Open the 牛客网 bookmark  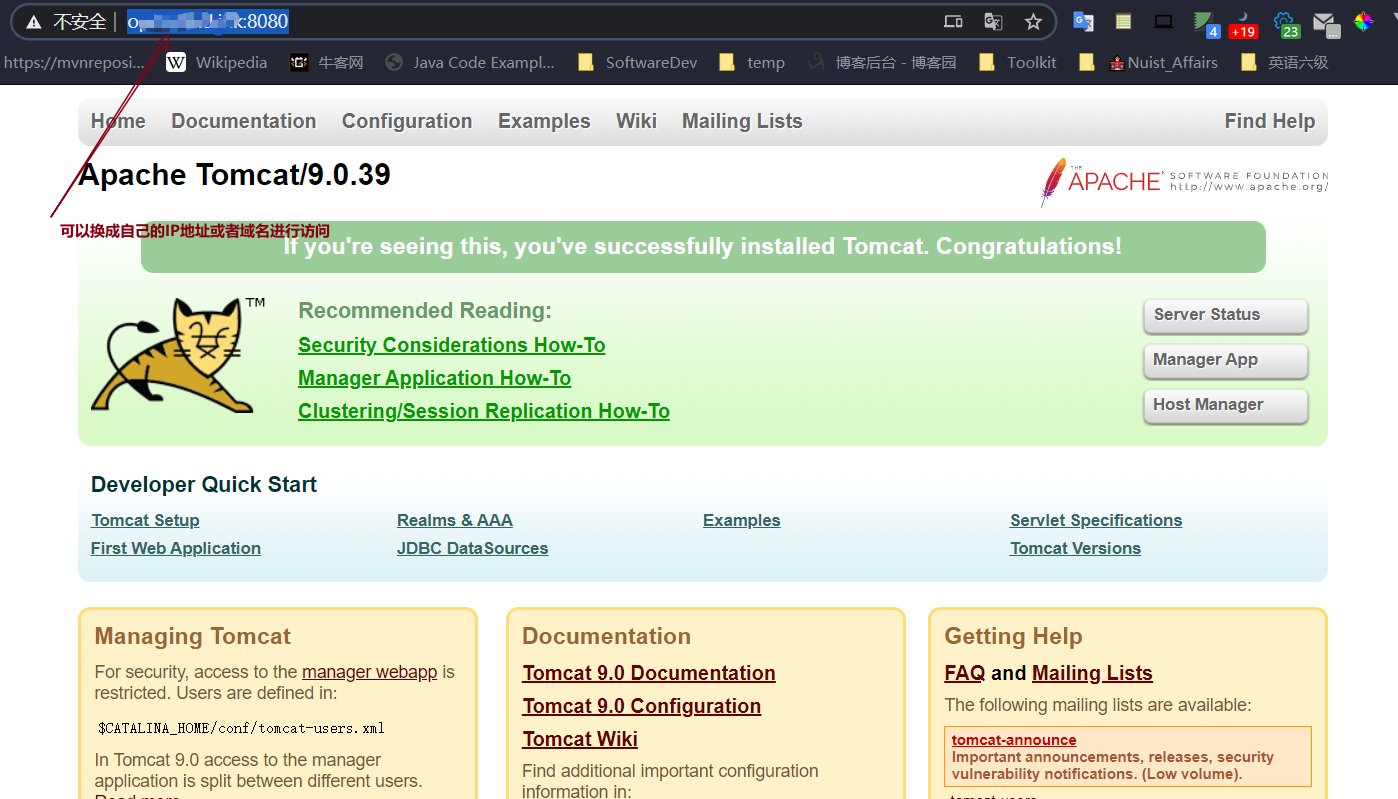(x=326, y=63)
